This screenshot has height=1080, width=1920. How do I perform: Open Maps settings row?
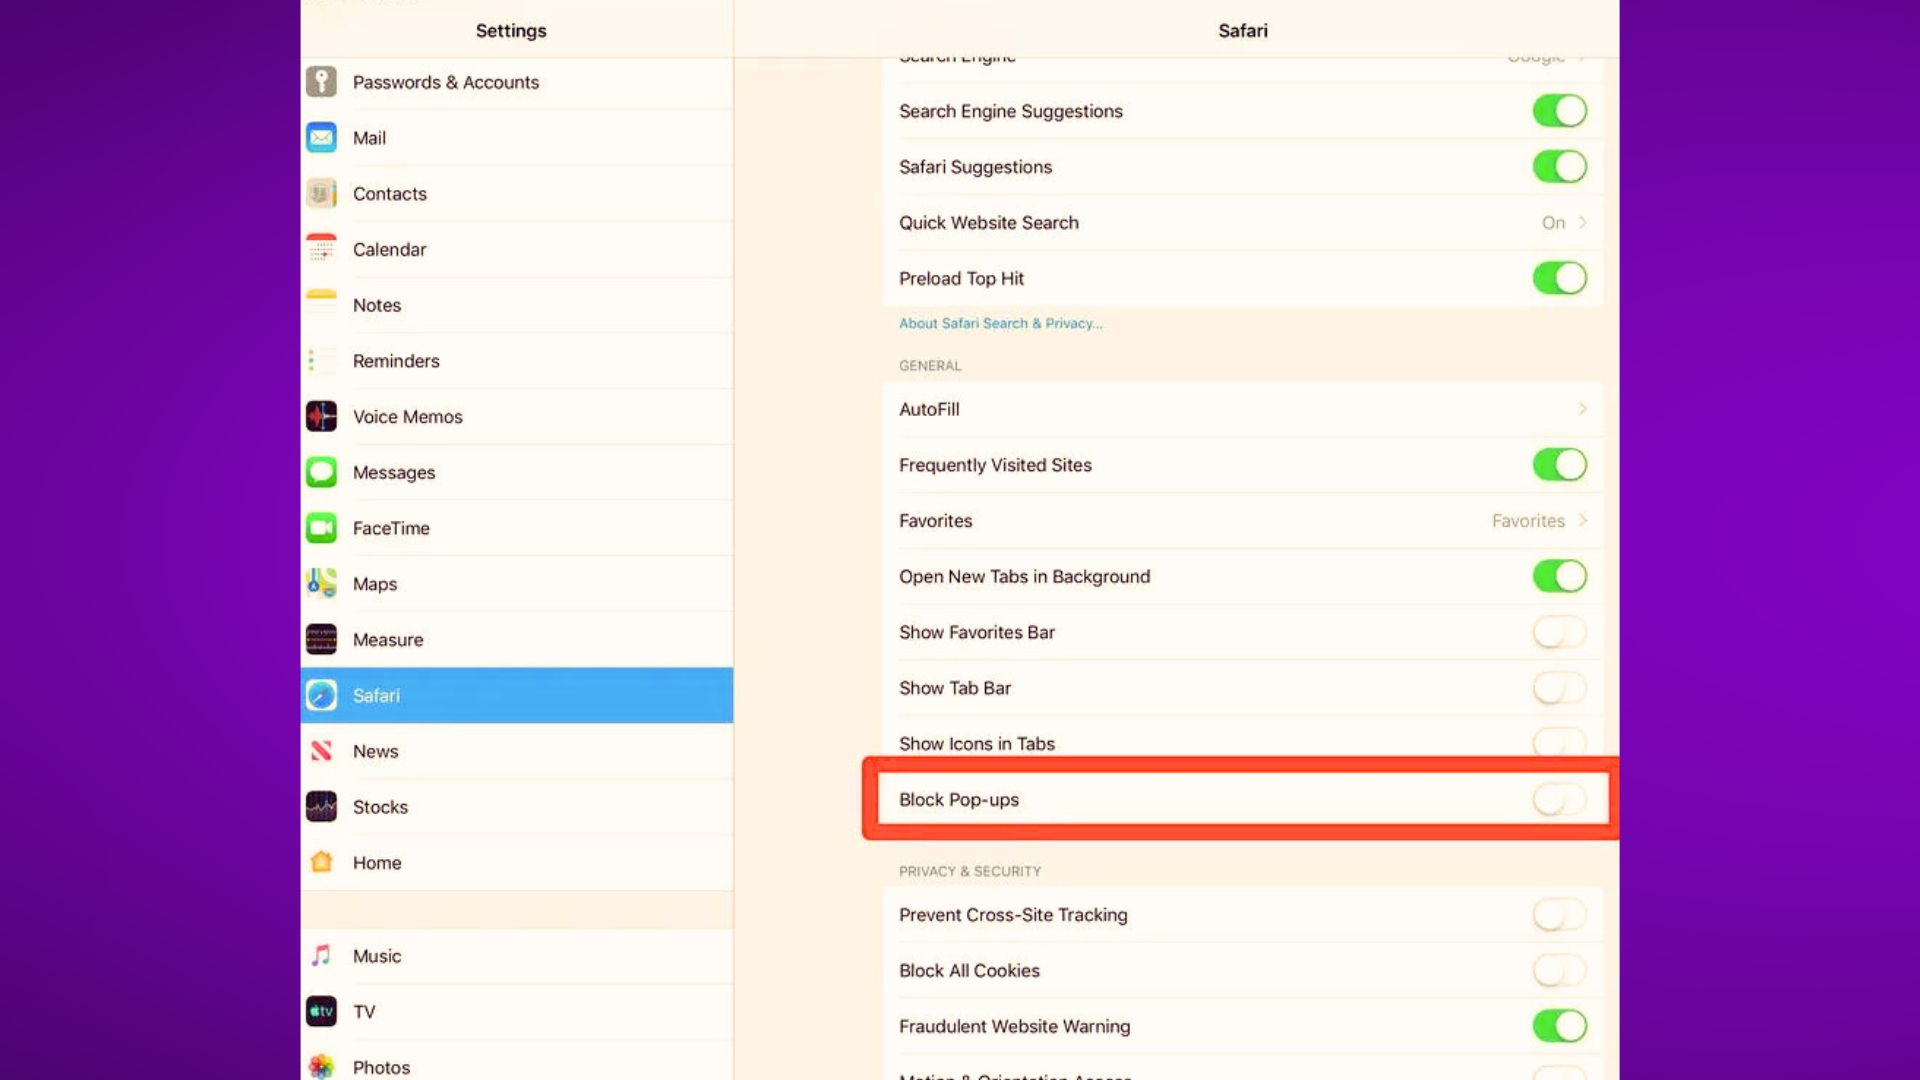517,583
